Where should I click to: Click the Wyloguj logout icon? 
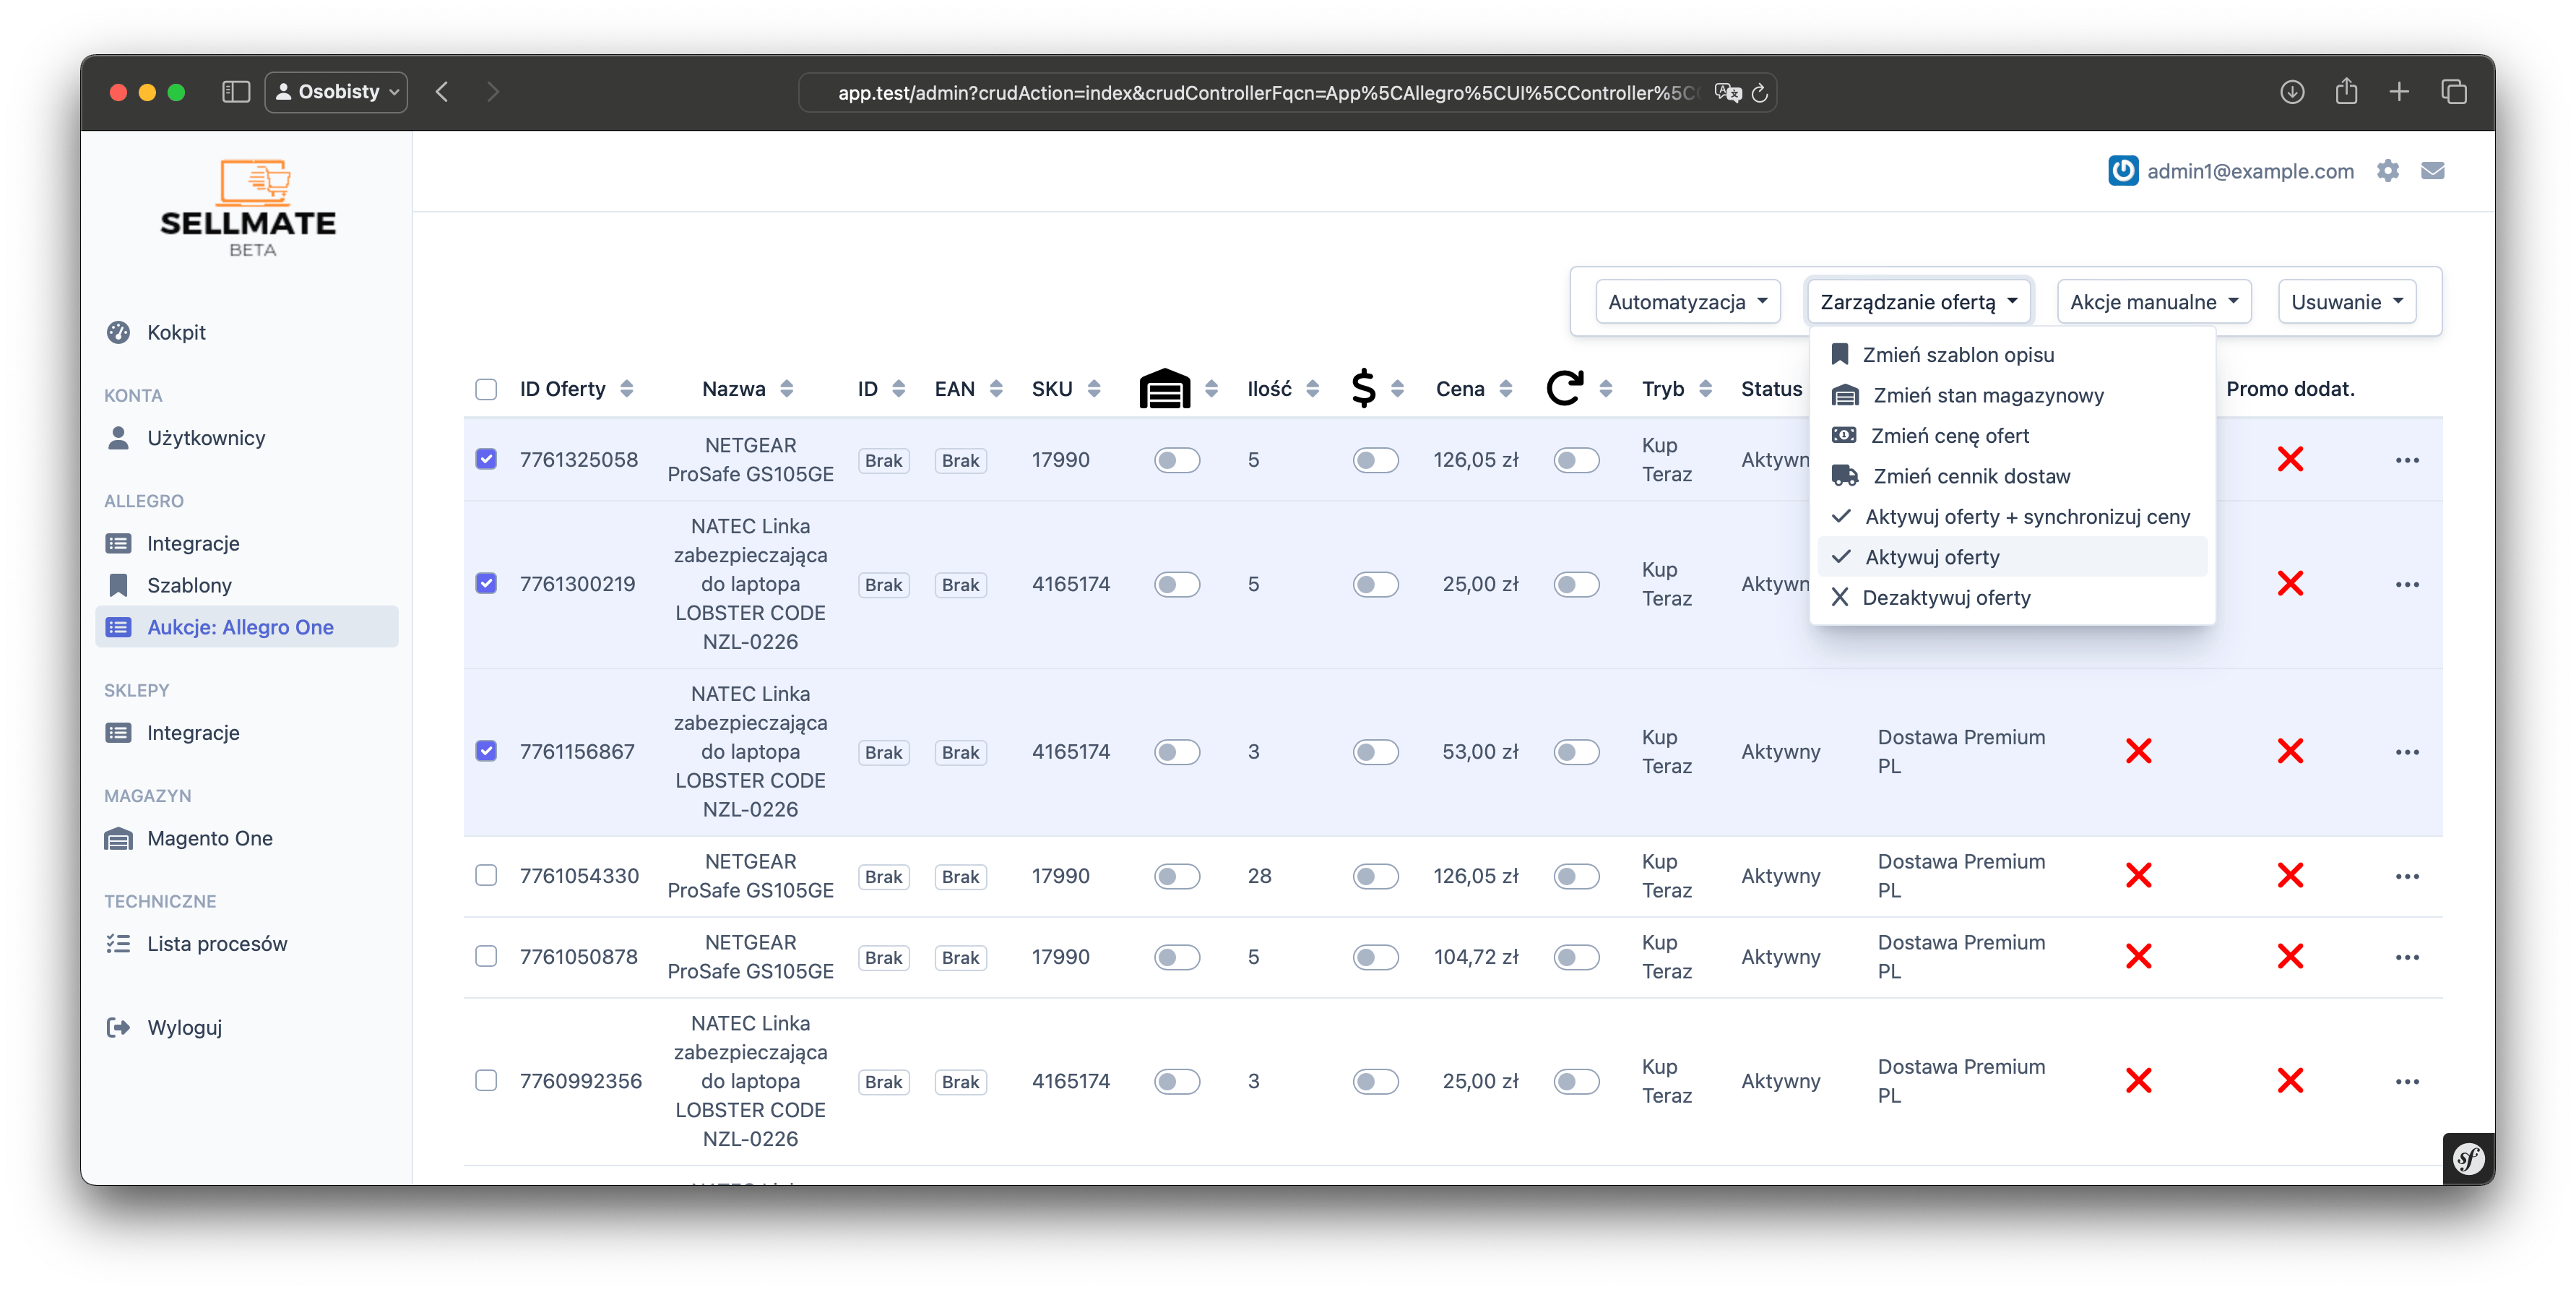tap(118, 1027)
